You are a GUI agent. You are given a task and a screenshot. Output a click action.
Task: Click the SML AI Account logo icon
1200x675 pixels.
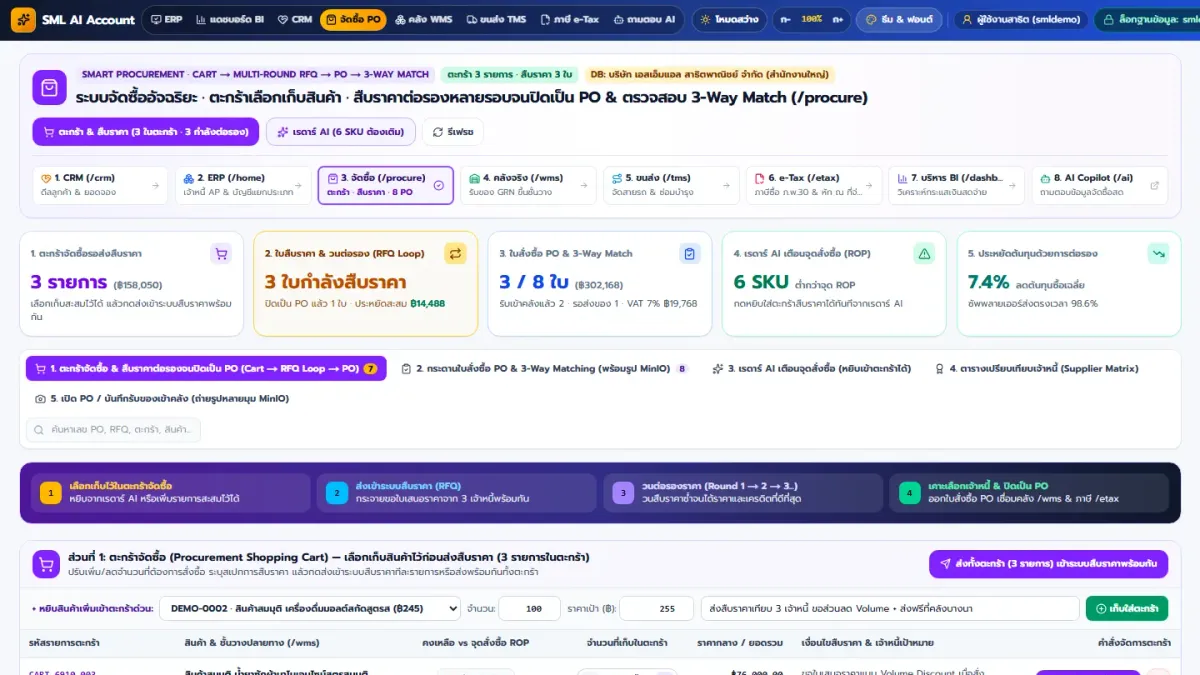click(21, 19)
